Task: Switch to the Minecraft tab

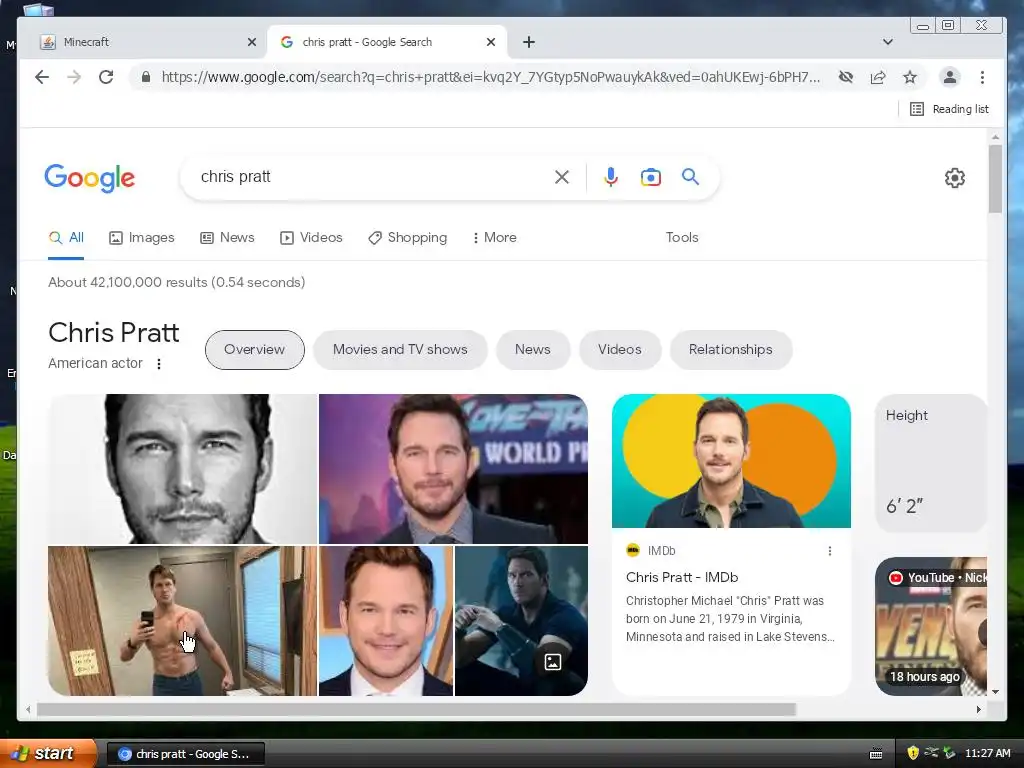Action: 142,42
